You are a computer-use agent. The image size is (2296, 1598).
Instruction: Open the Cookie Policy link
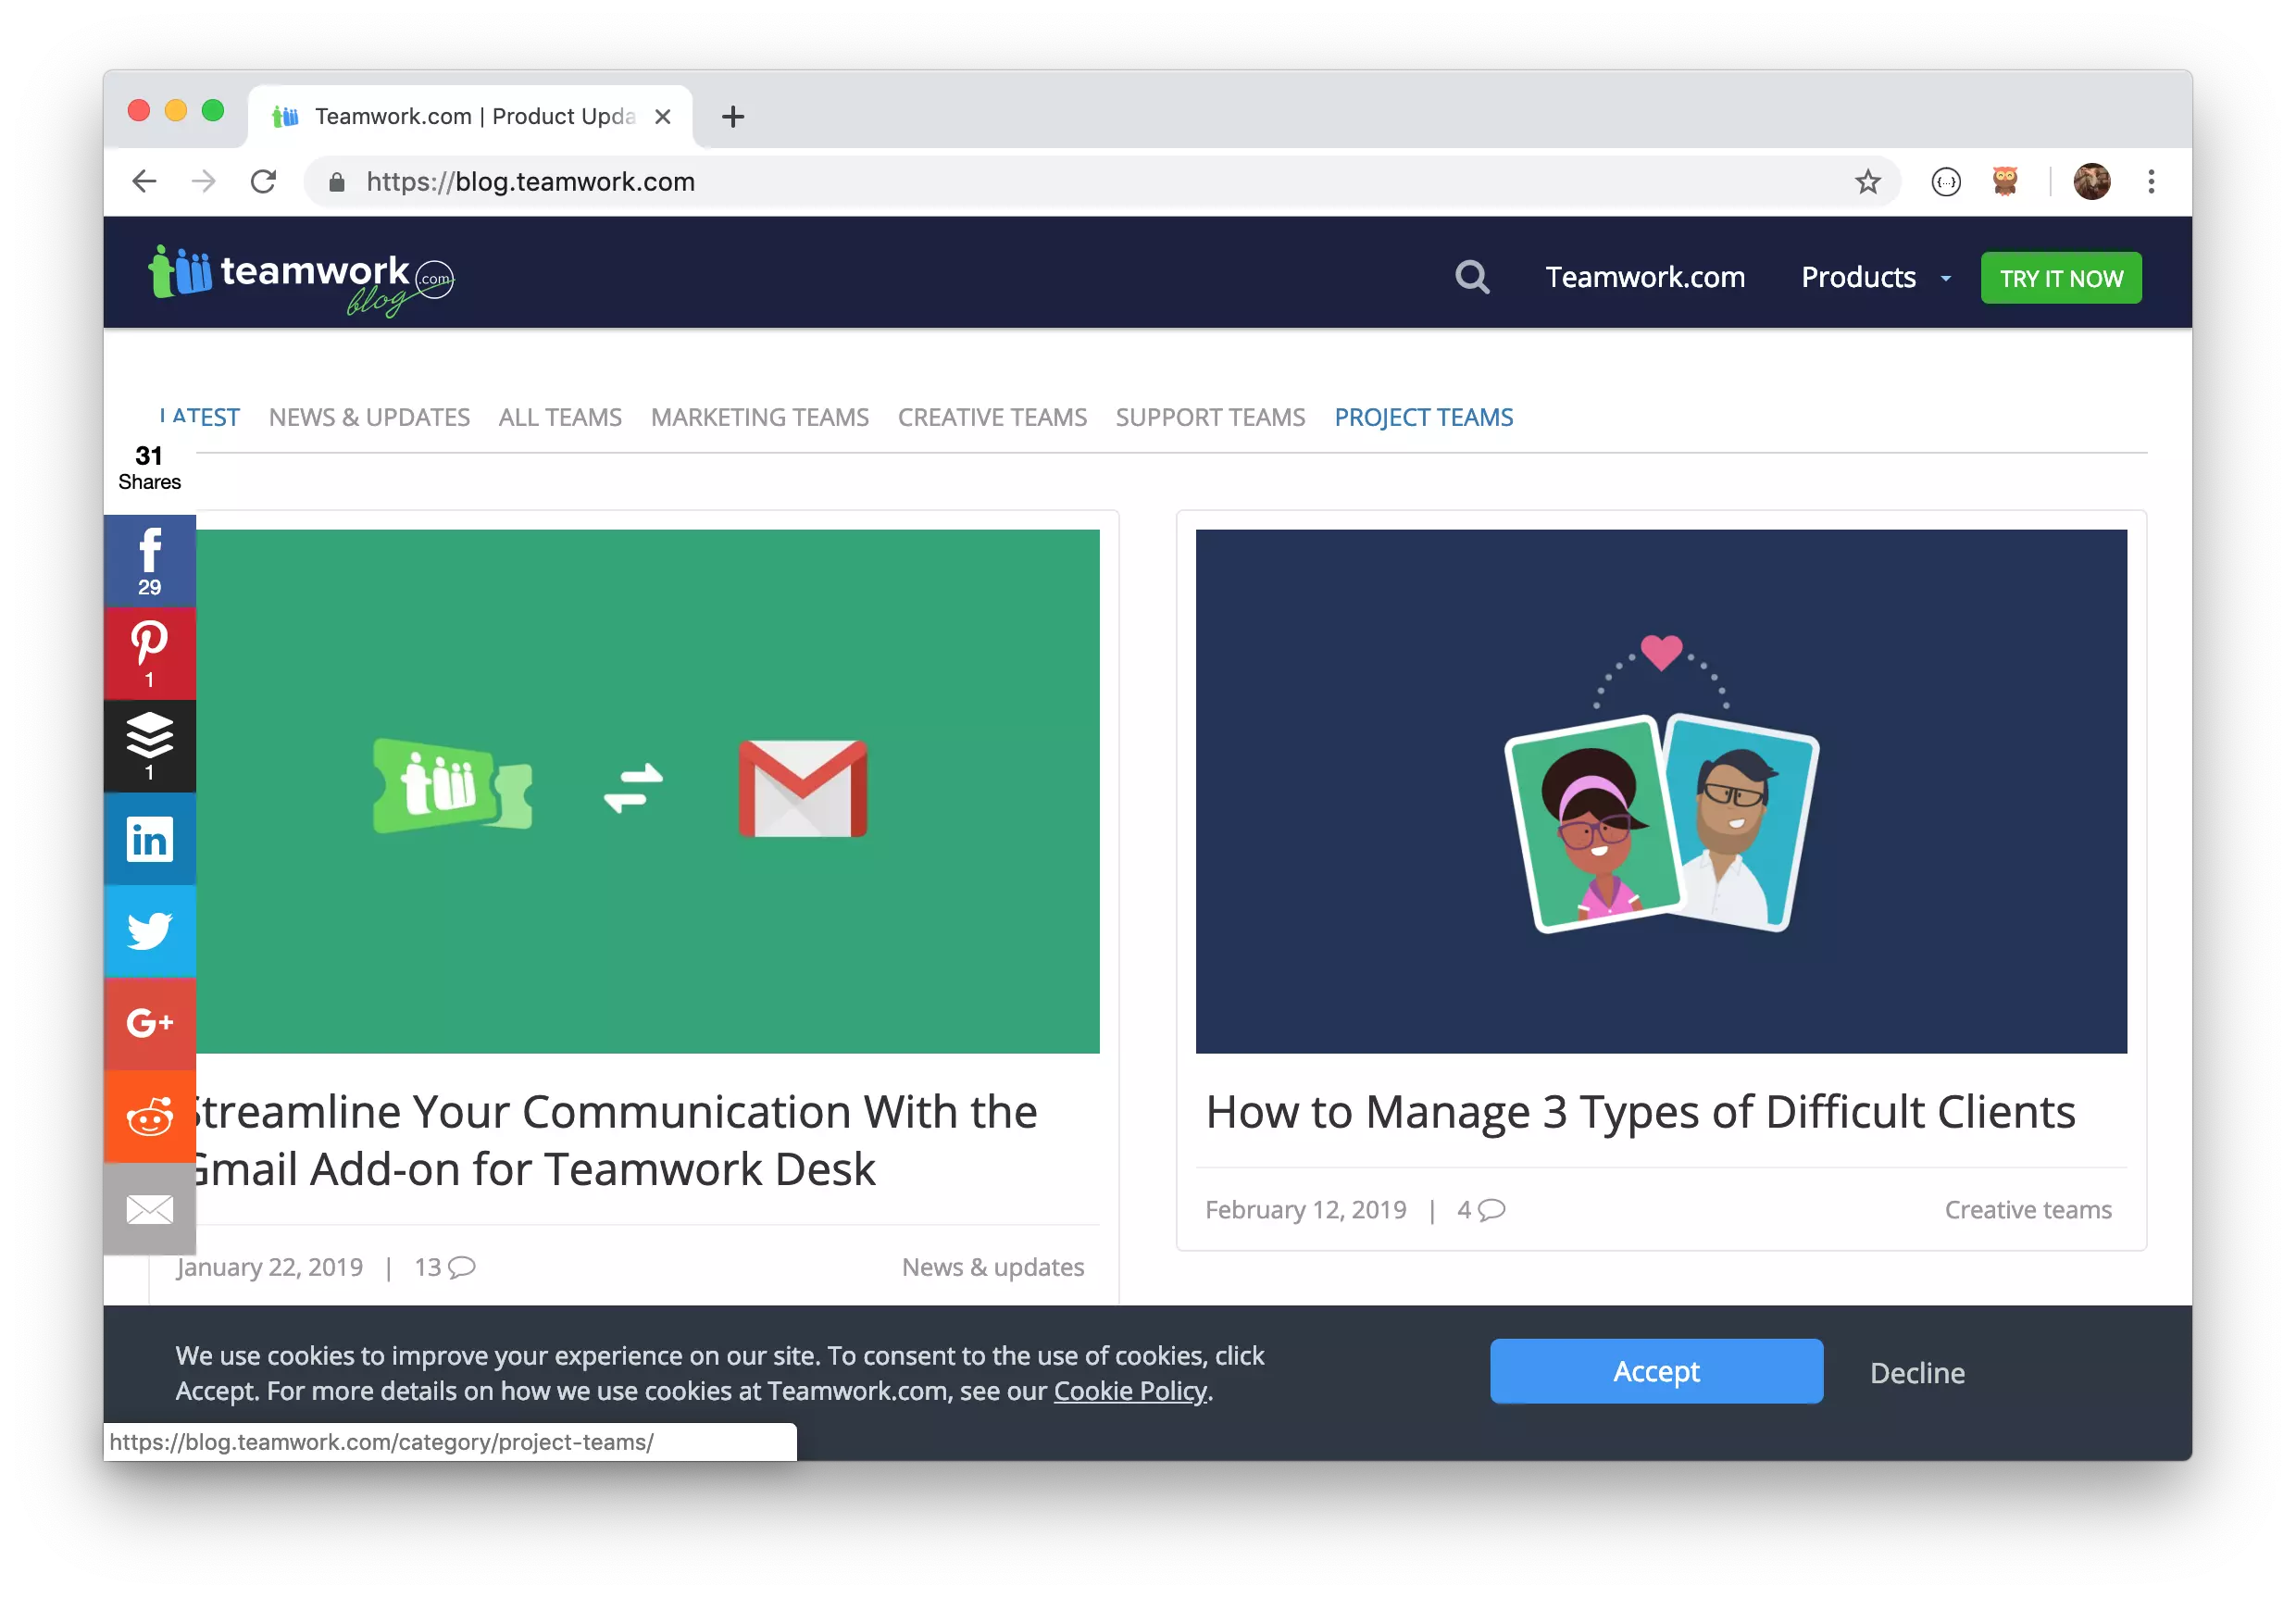pos(1130,1391)
